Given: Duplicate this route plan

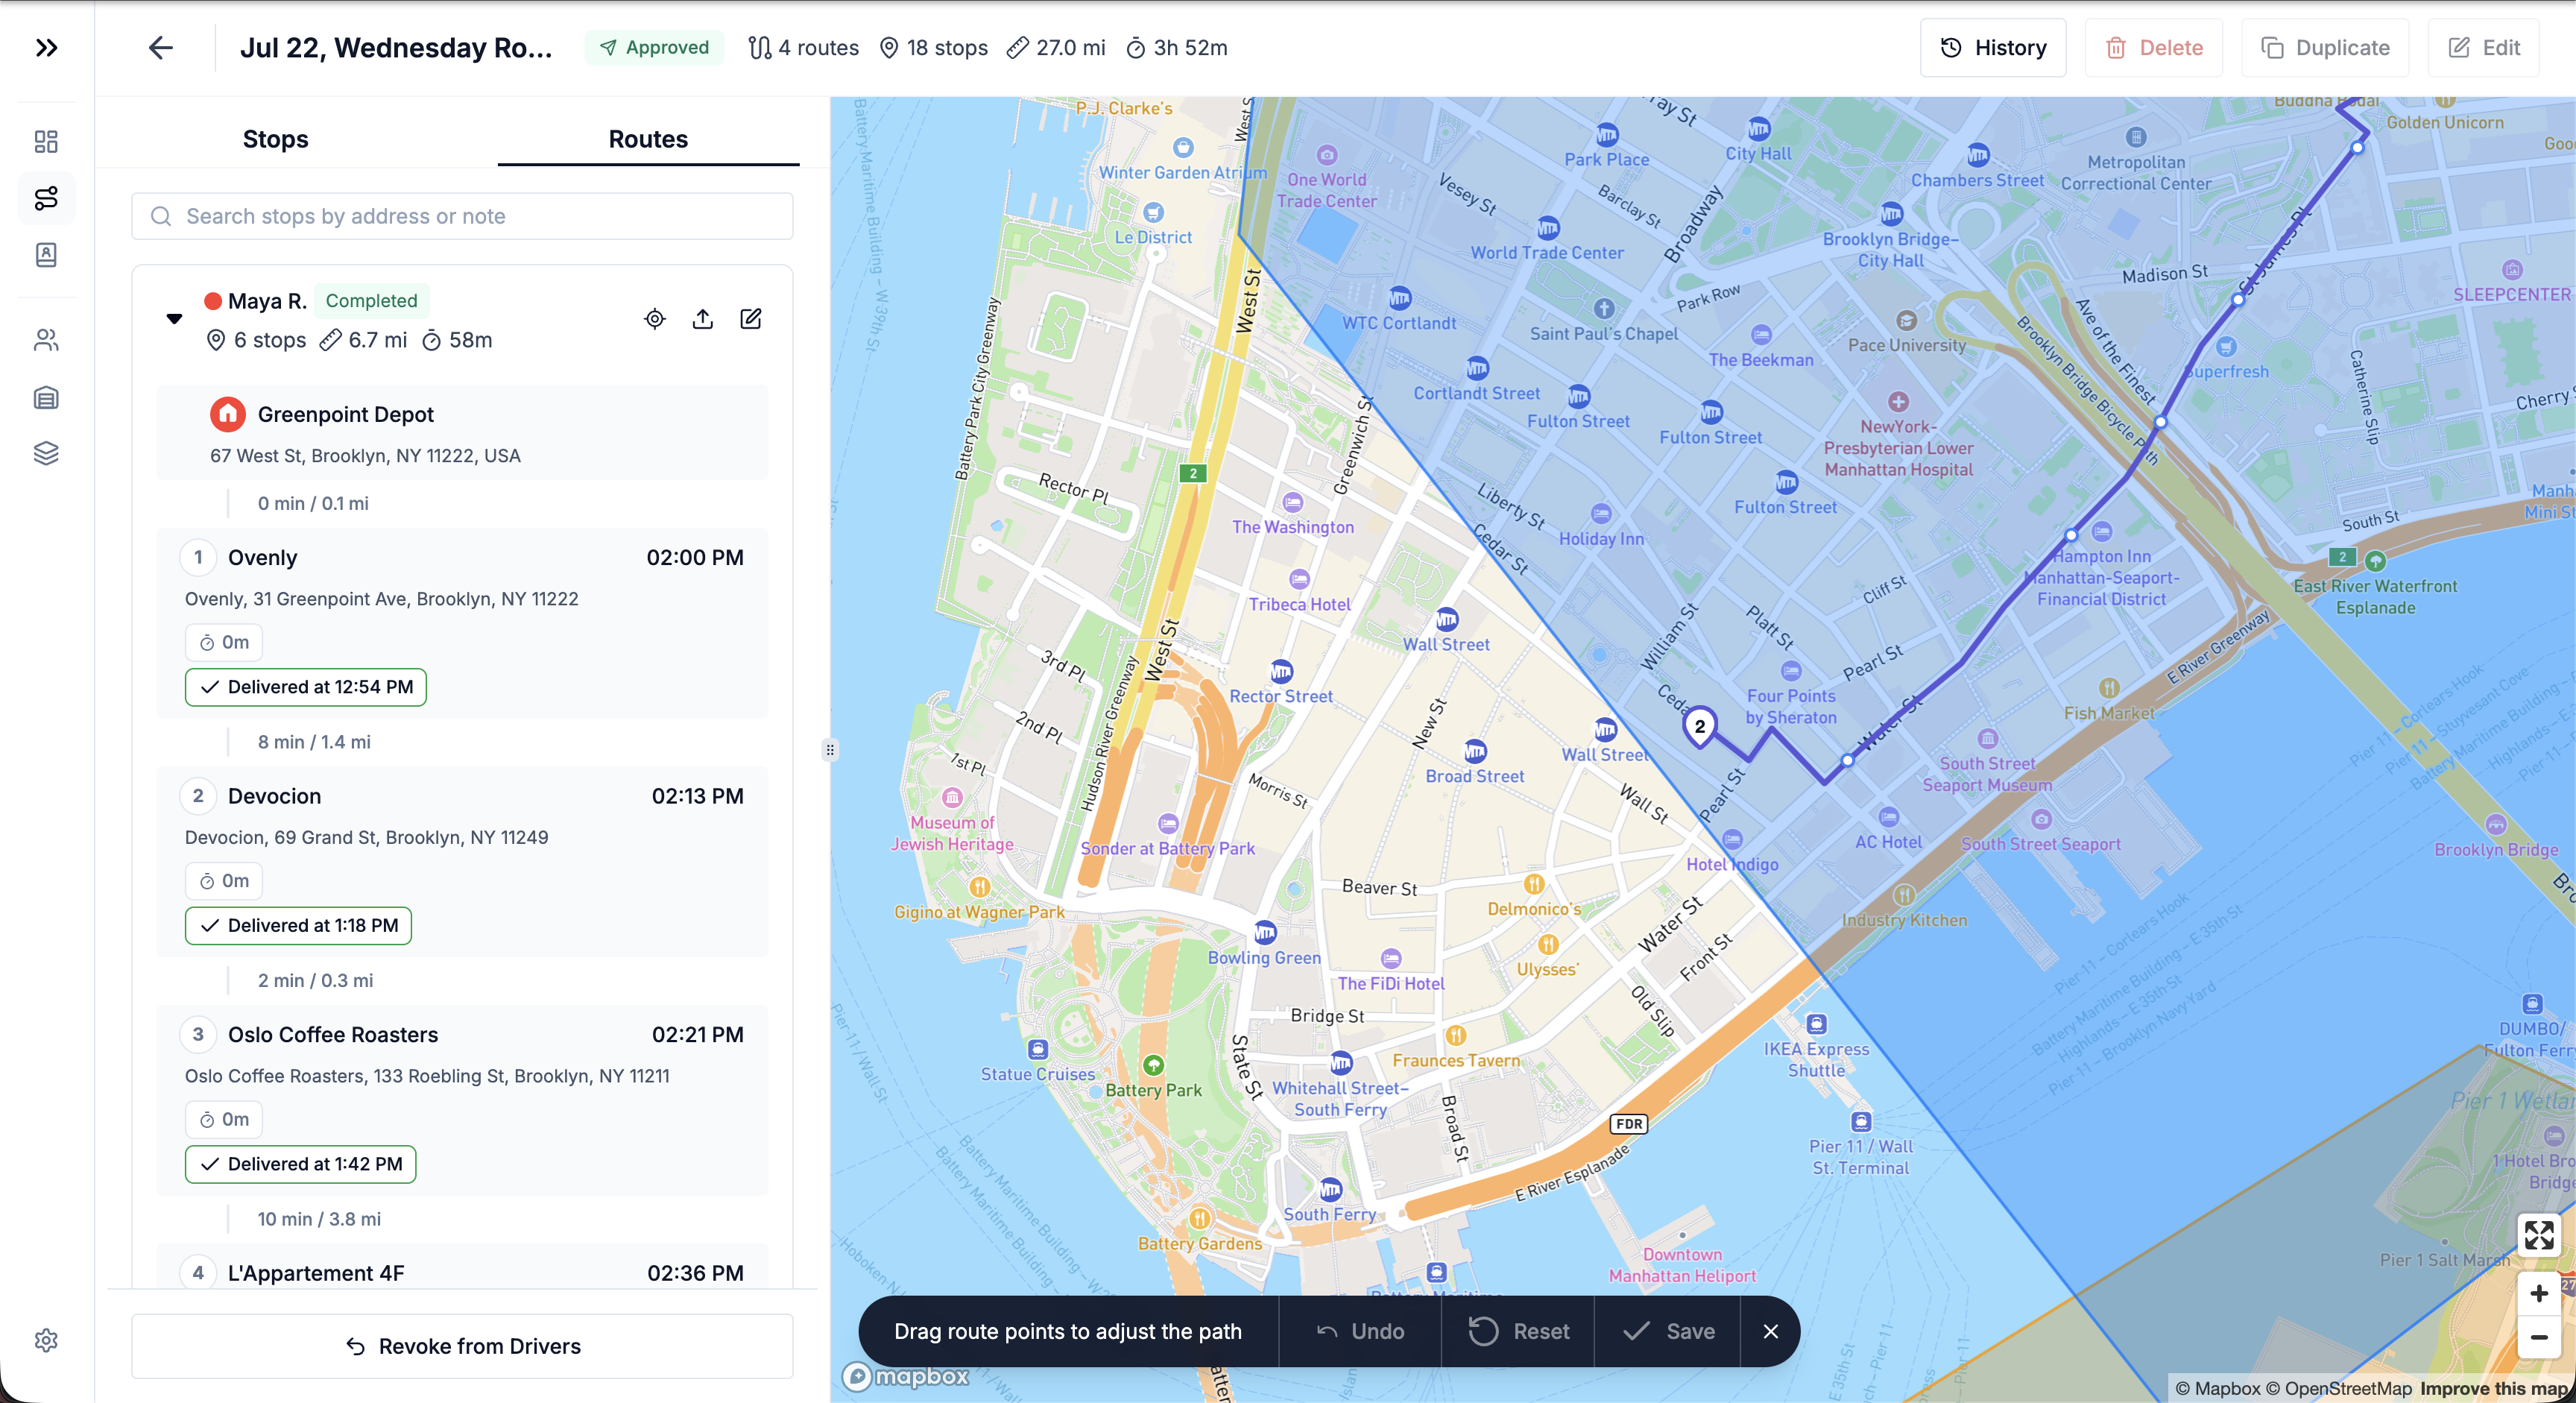Looking at the screenshot, I should 2325,48.
